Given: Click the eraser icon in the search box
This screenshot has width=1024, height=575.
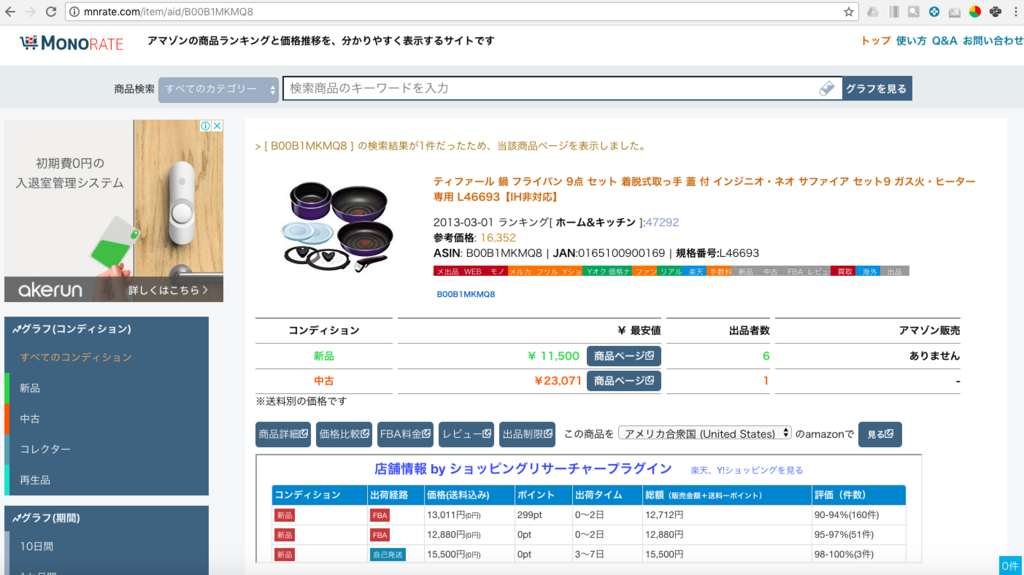Looking at the screenshot, I should click(x=827, y=88).
